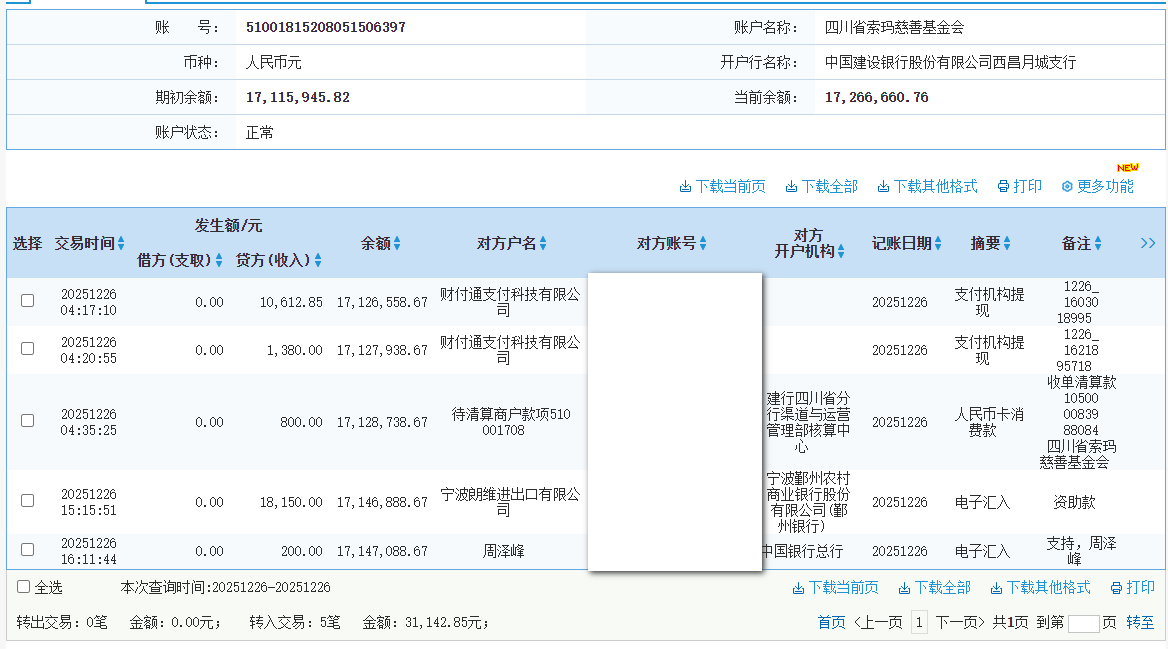Click the 下载其他格式 download icon
The width and height of the screenshot is (1168, 649).
[x=884, y=185]
